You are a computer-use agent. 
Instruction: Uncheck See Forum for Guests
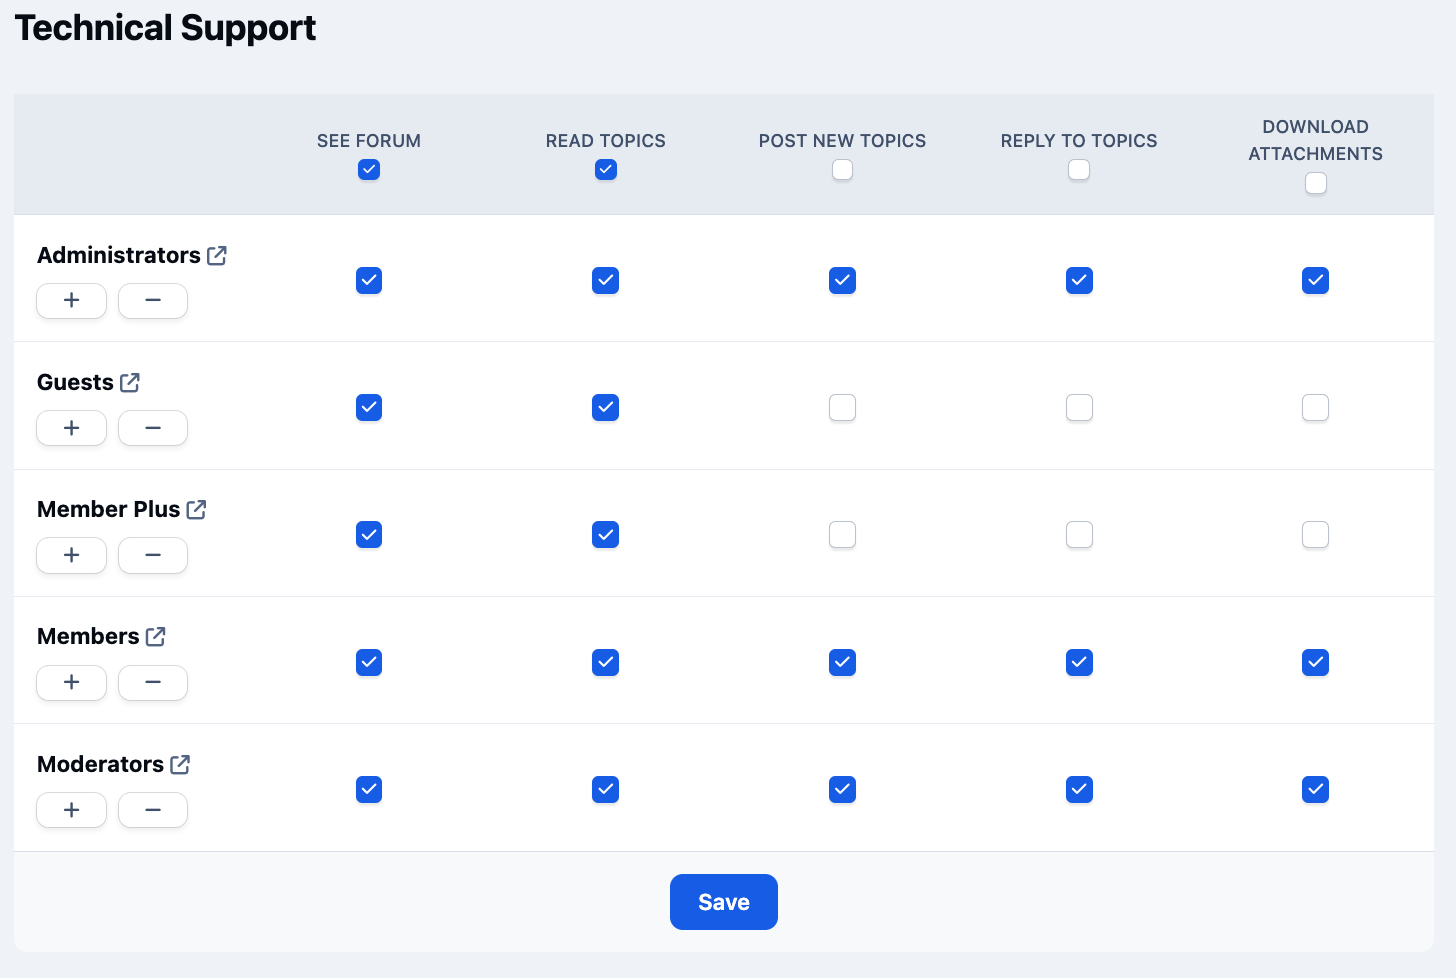[x=369, y=408]
